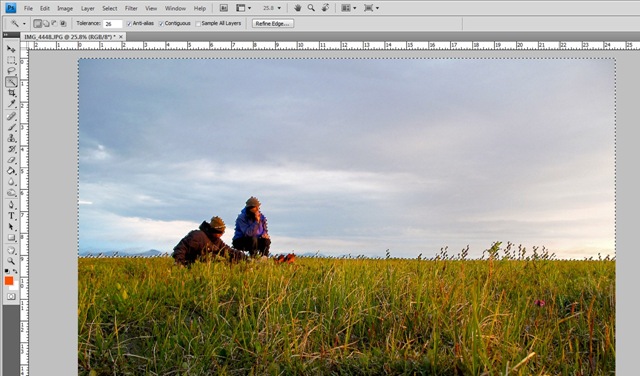This screenshot has height=376, width=640.
Task: Select the 3D rotate tool in toolbox
Action: pyautogui.click(x=11, y=250)
